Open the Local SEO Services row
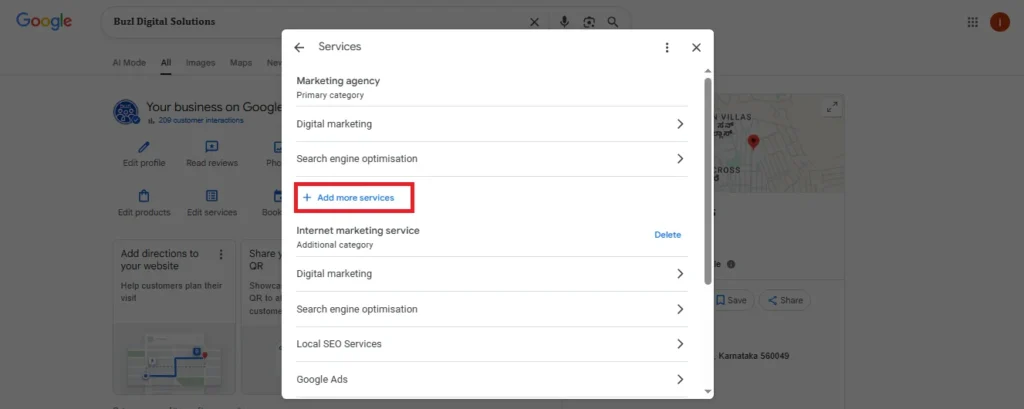This screenshot has width=1024, height=409. click(x=492, y=344)
